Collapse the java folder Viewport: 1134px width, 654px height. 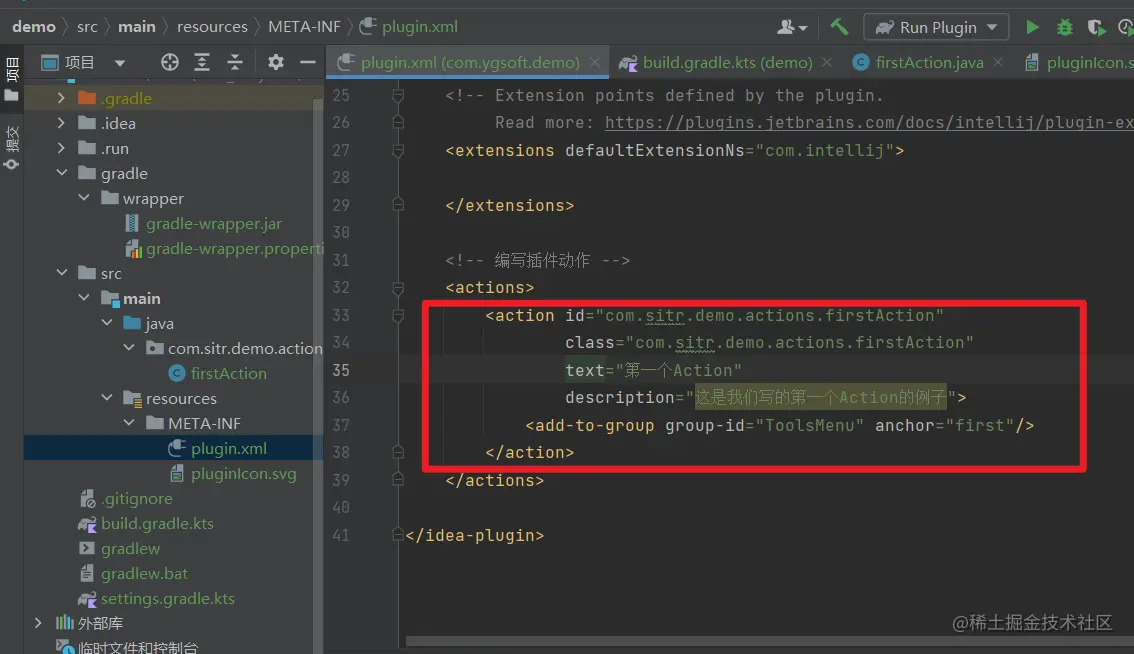(107, 323)
